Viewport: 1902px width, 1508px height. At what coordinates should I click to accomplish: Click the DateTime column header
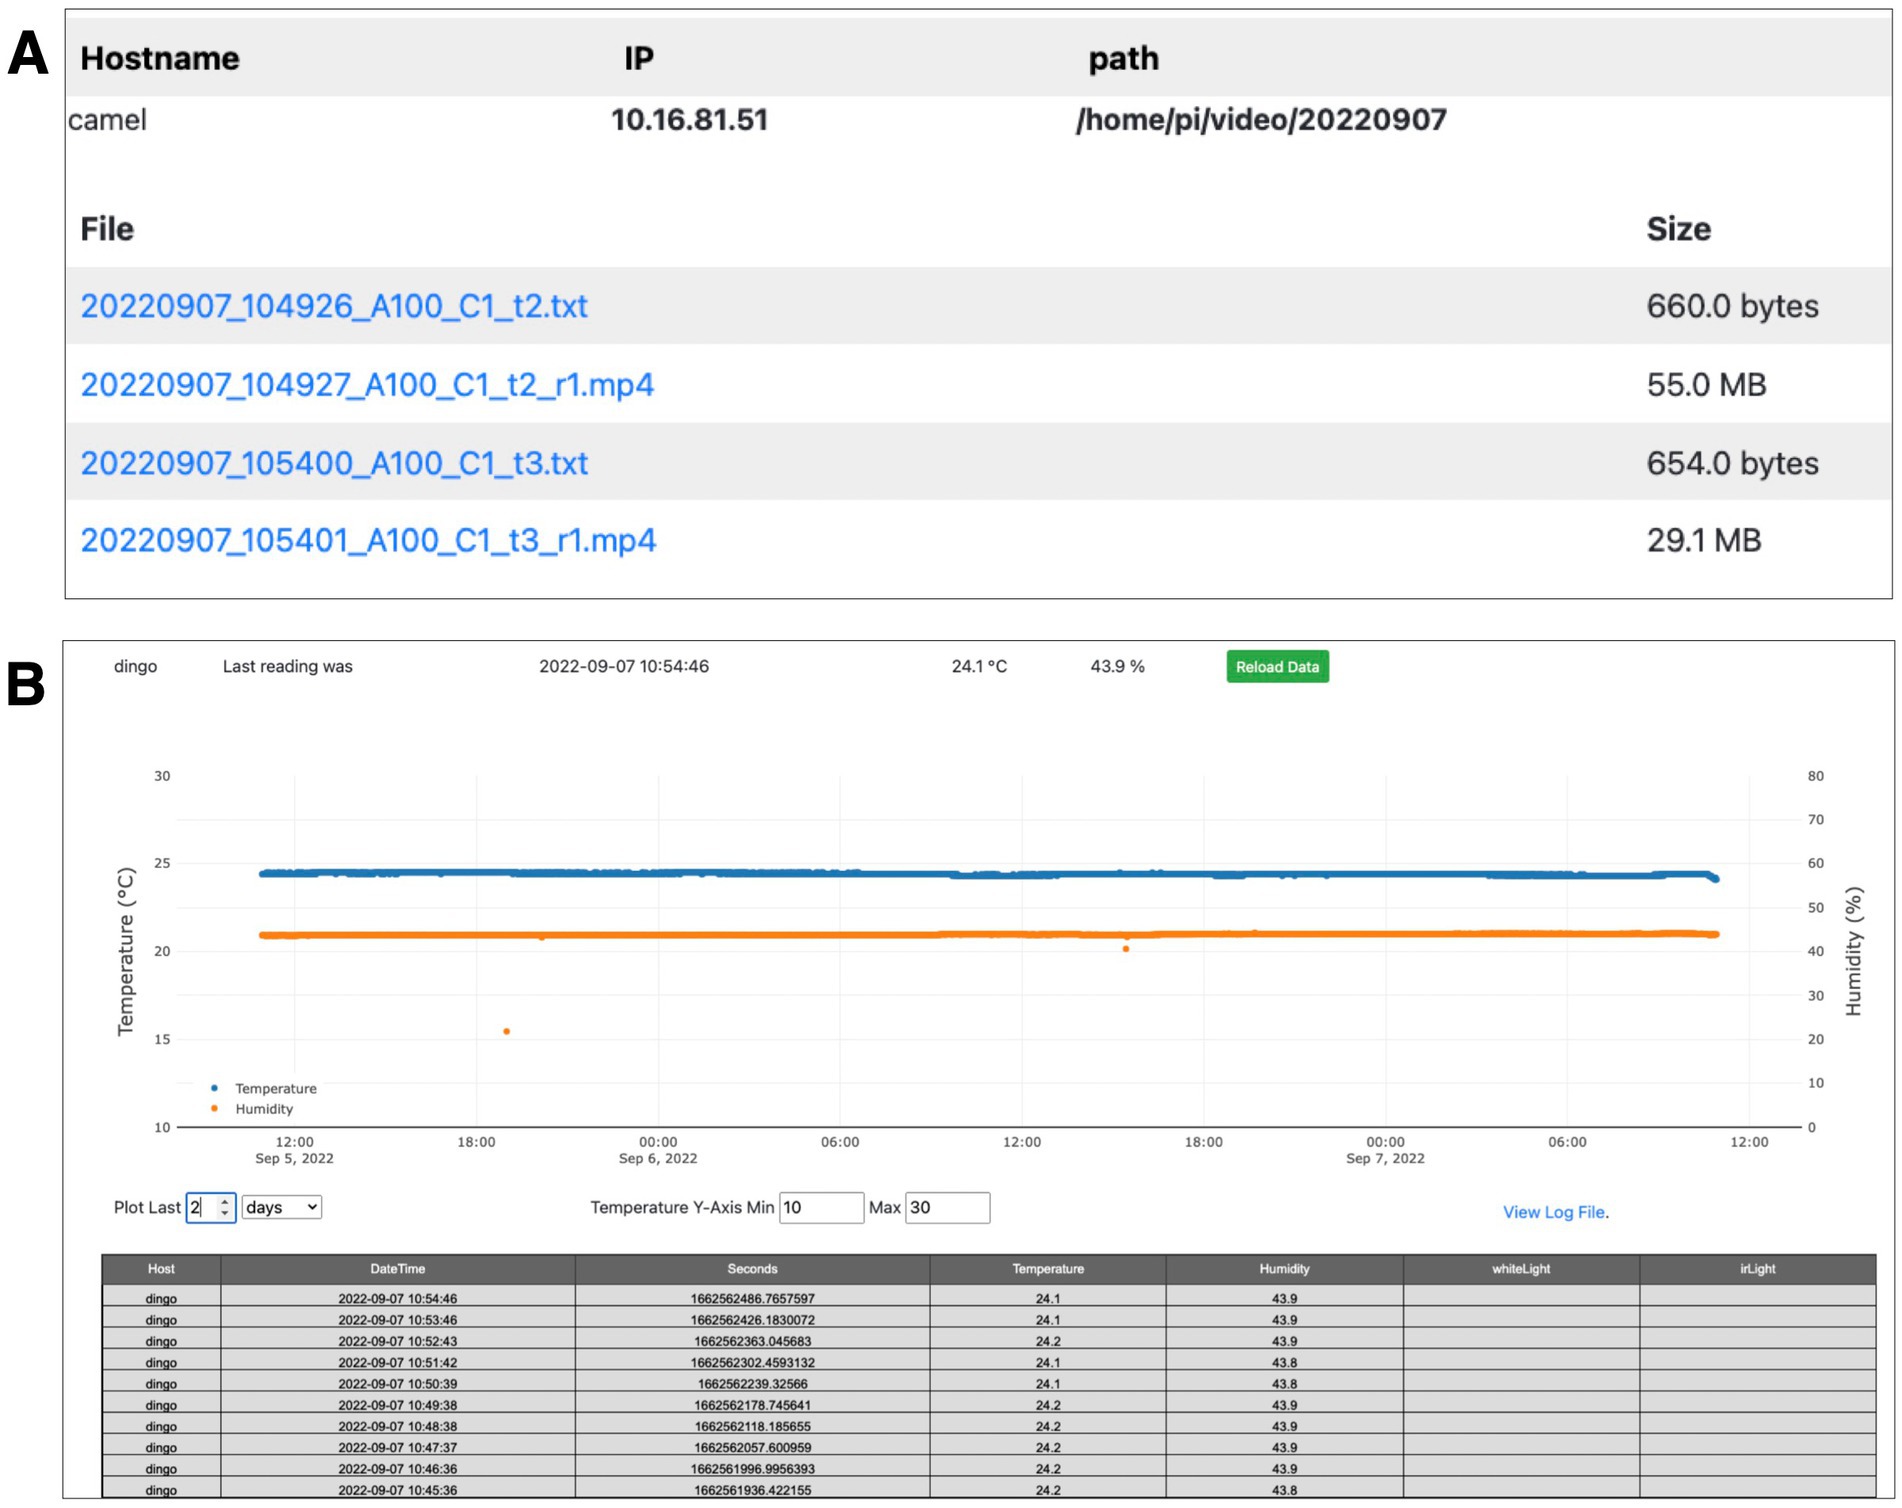pyautogui.click(x=397, y=1269)
